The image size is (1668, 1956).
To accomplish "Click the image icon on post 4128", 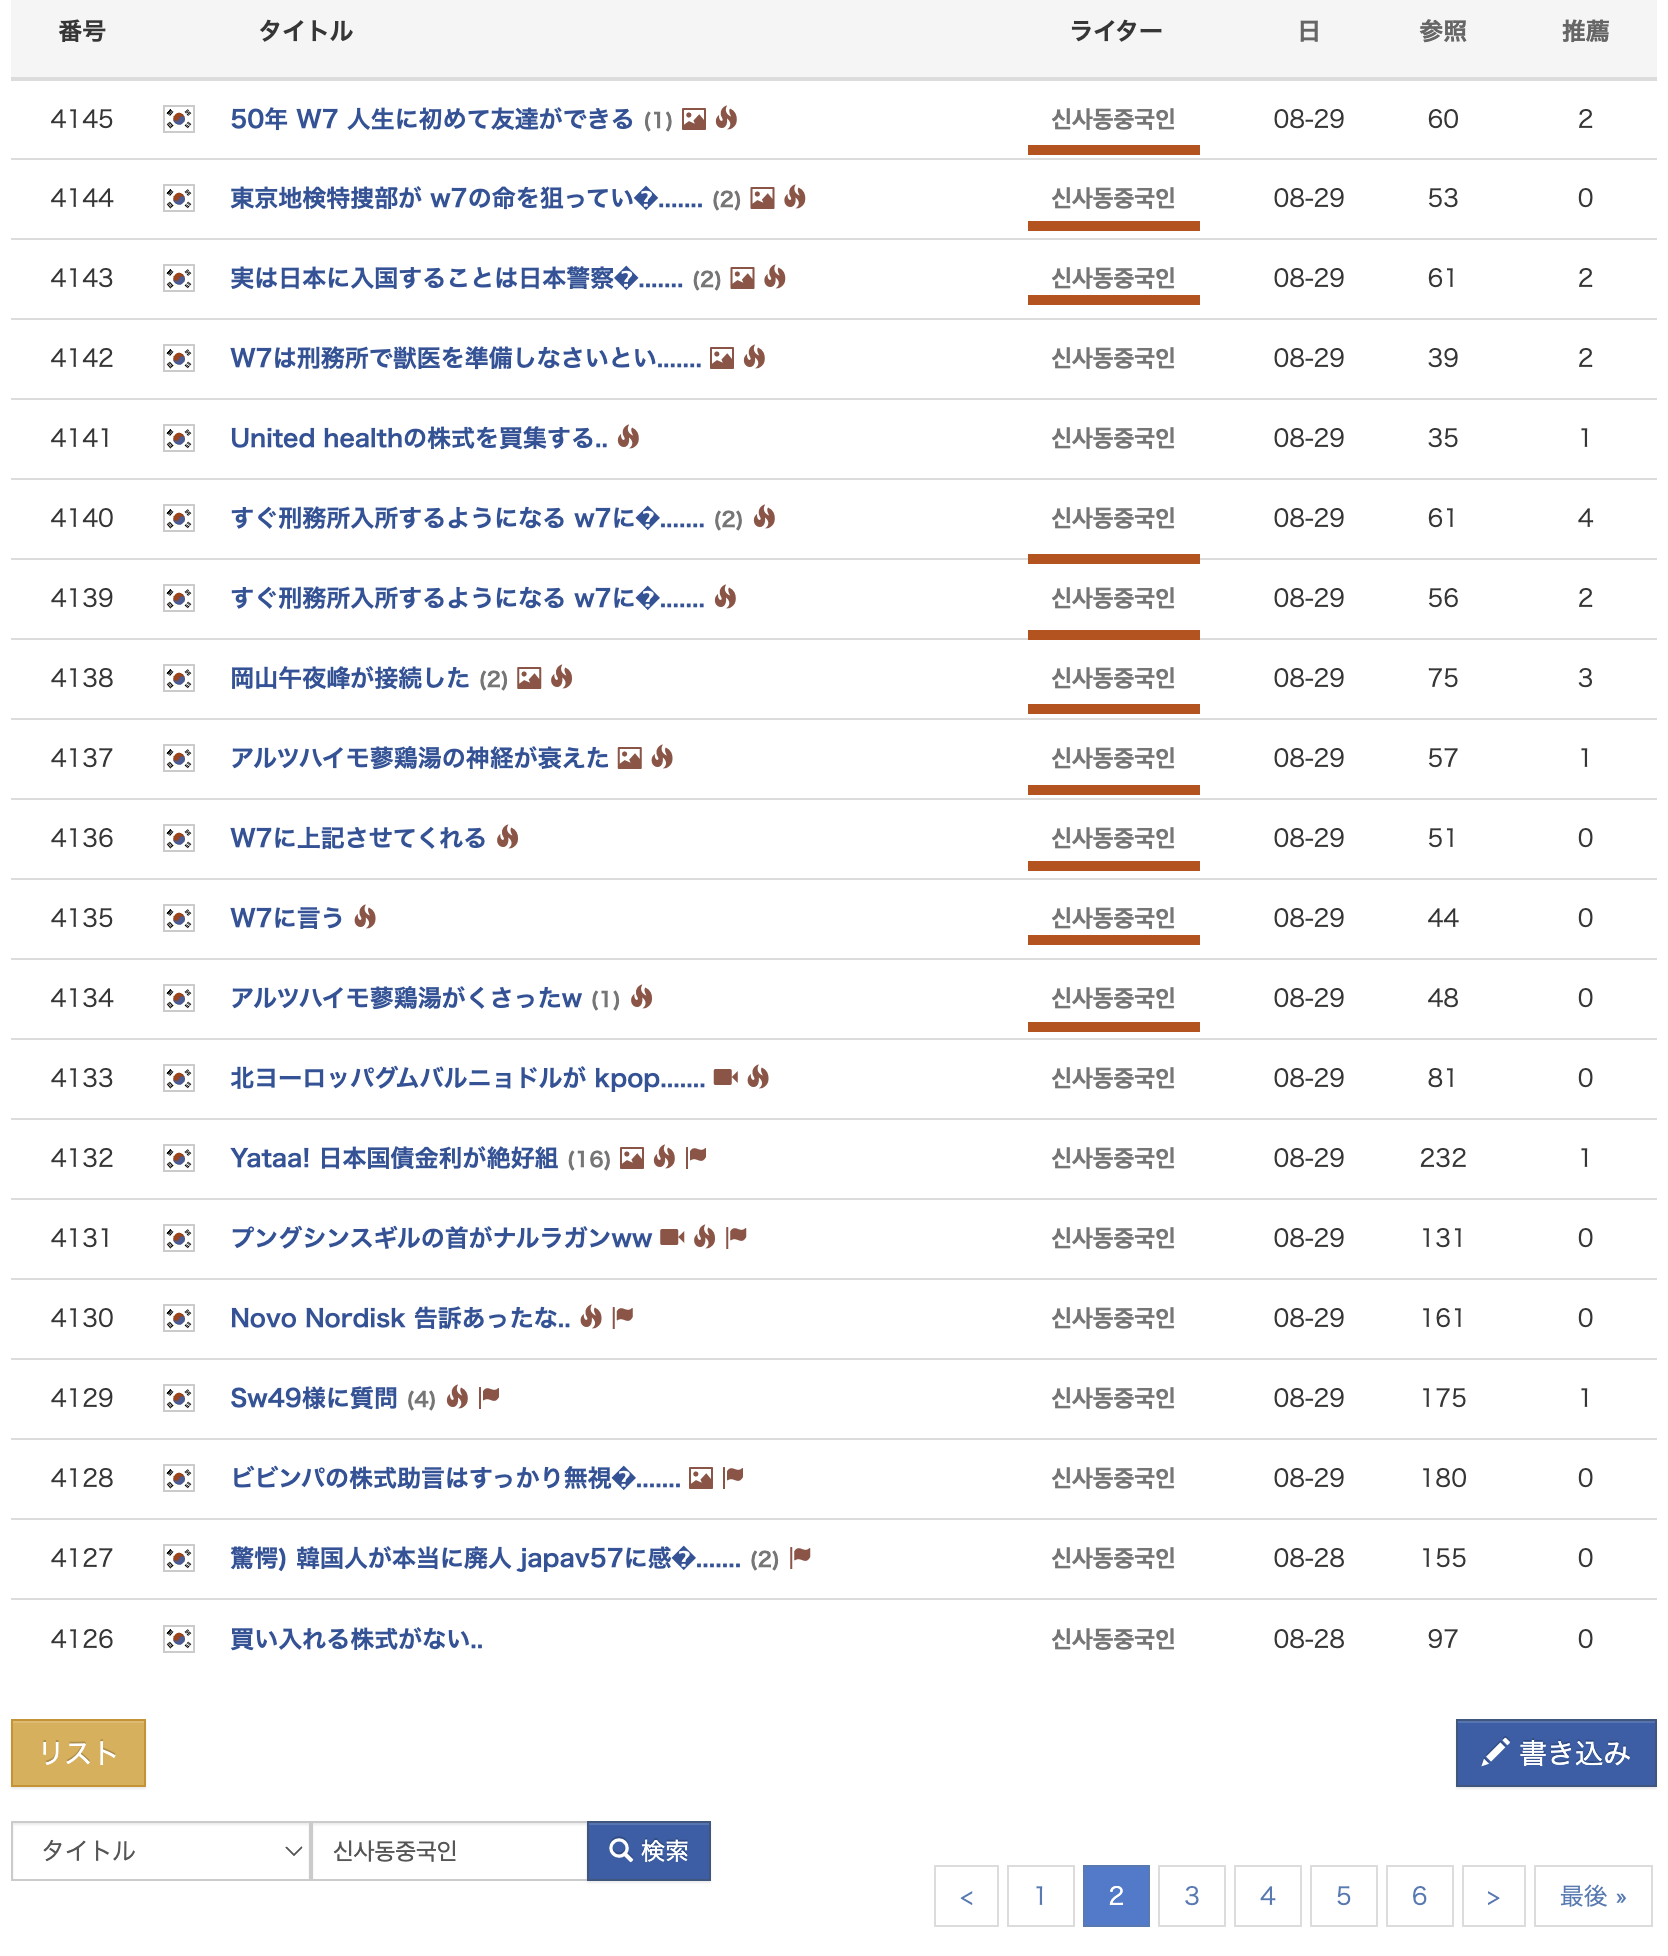I will click(701, 1477).
